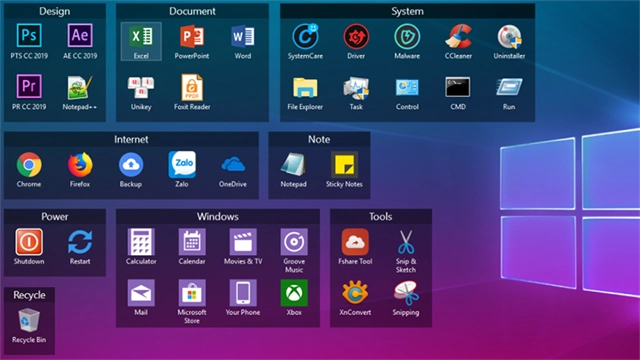Open the Unikey keyboard icon
The image size is (640, 360).
(141, 87)
